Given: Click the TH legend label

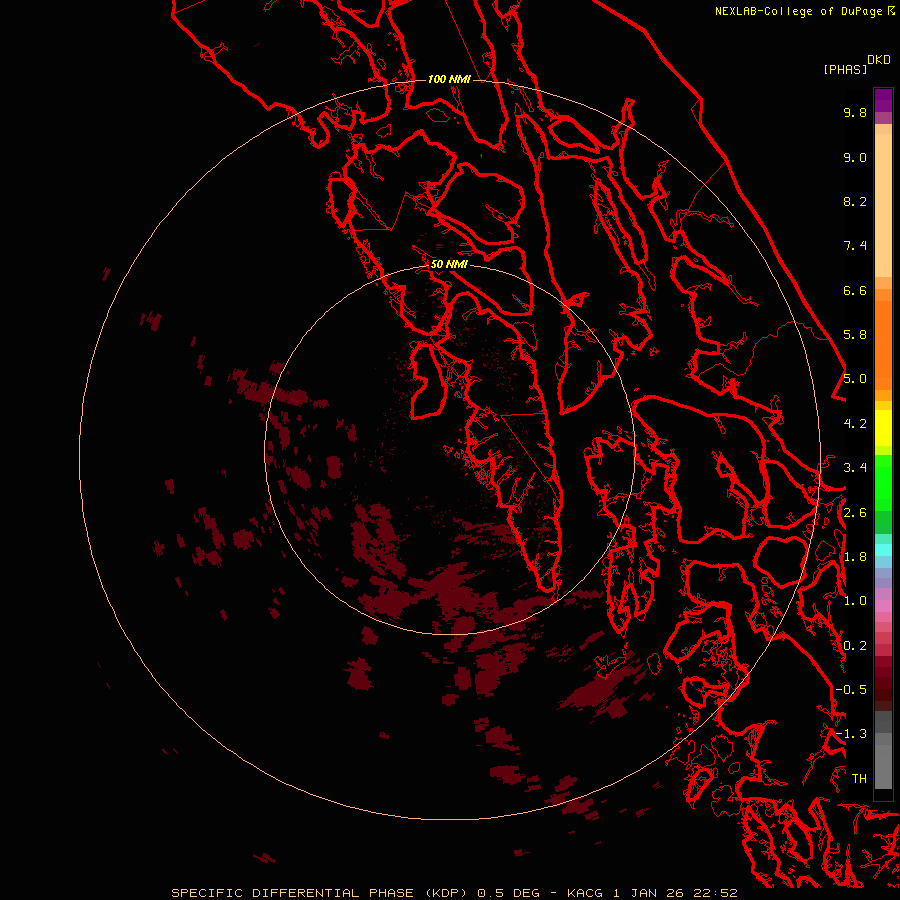Looking at the screenshot, I should (x=859, y=778).
